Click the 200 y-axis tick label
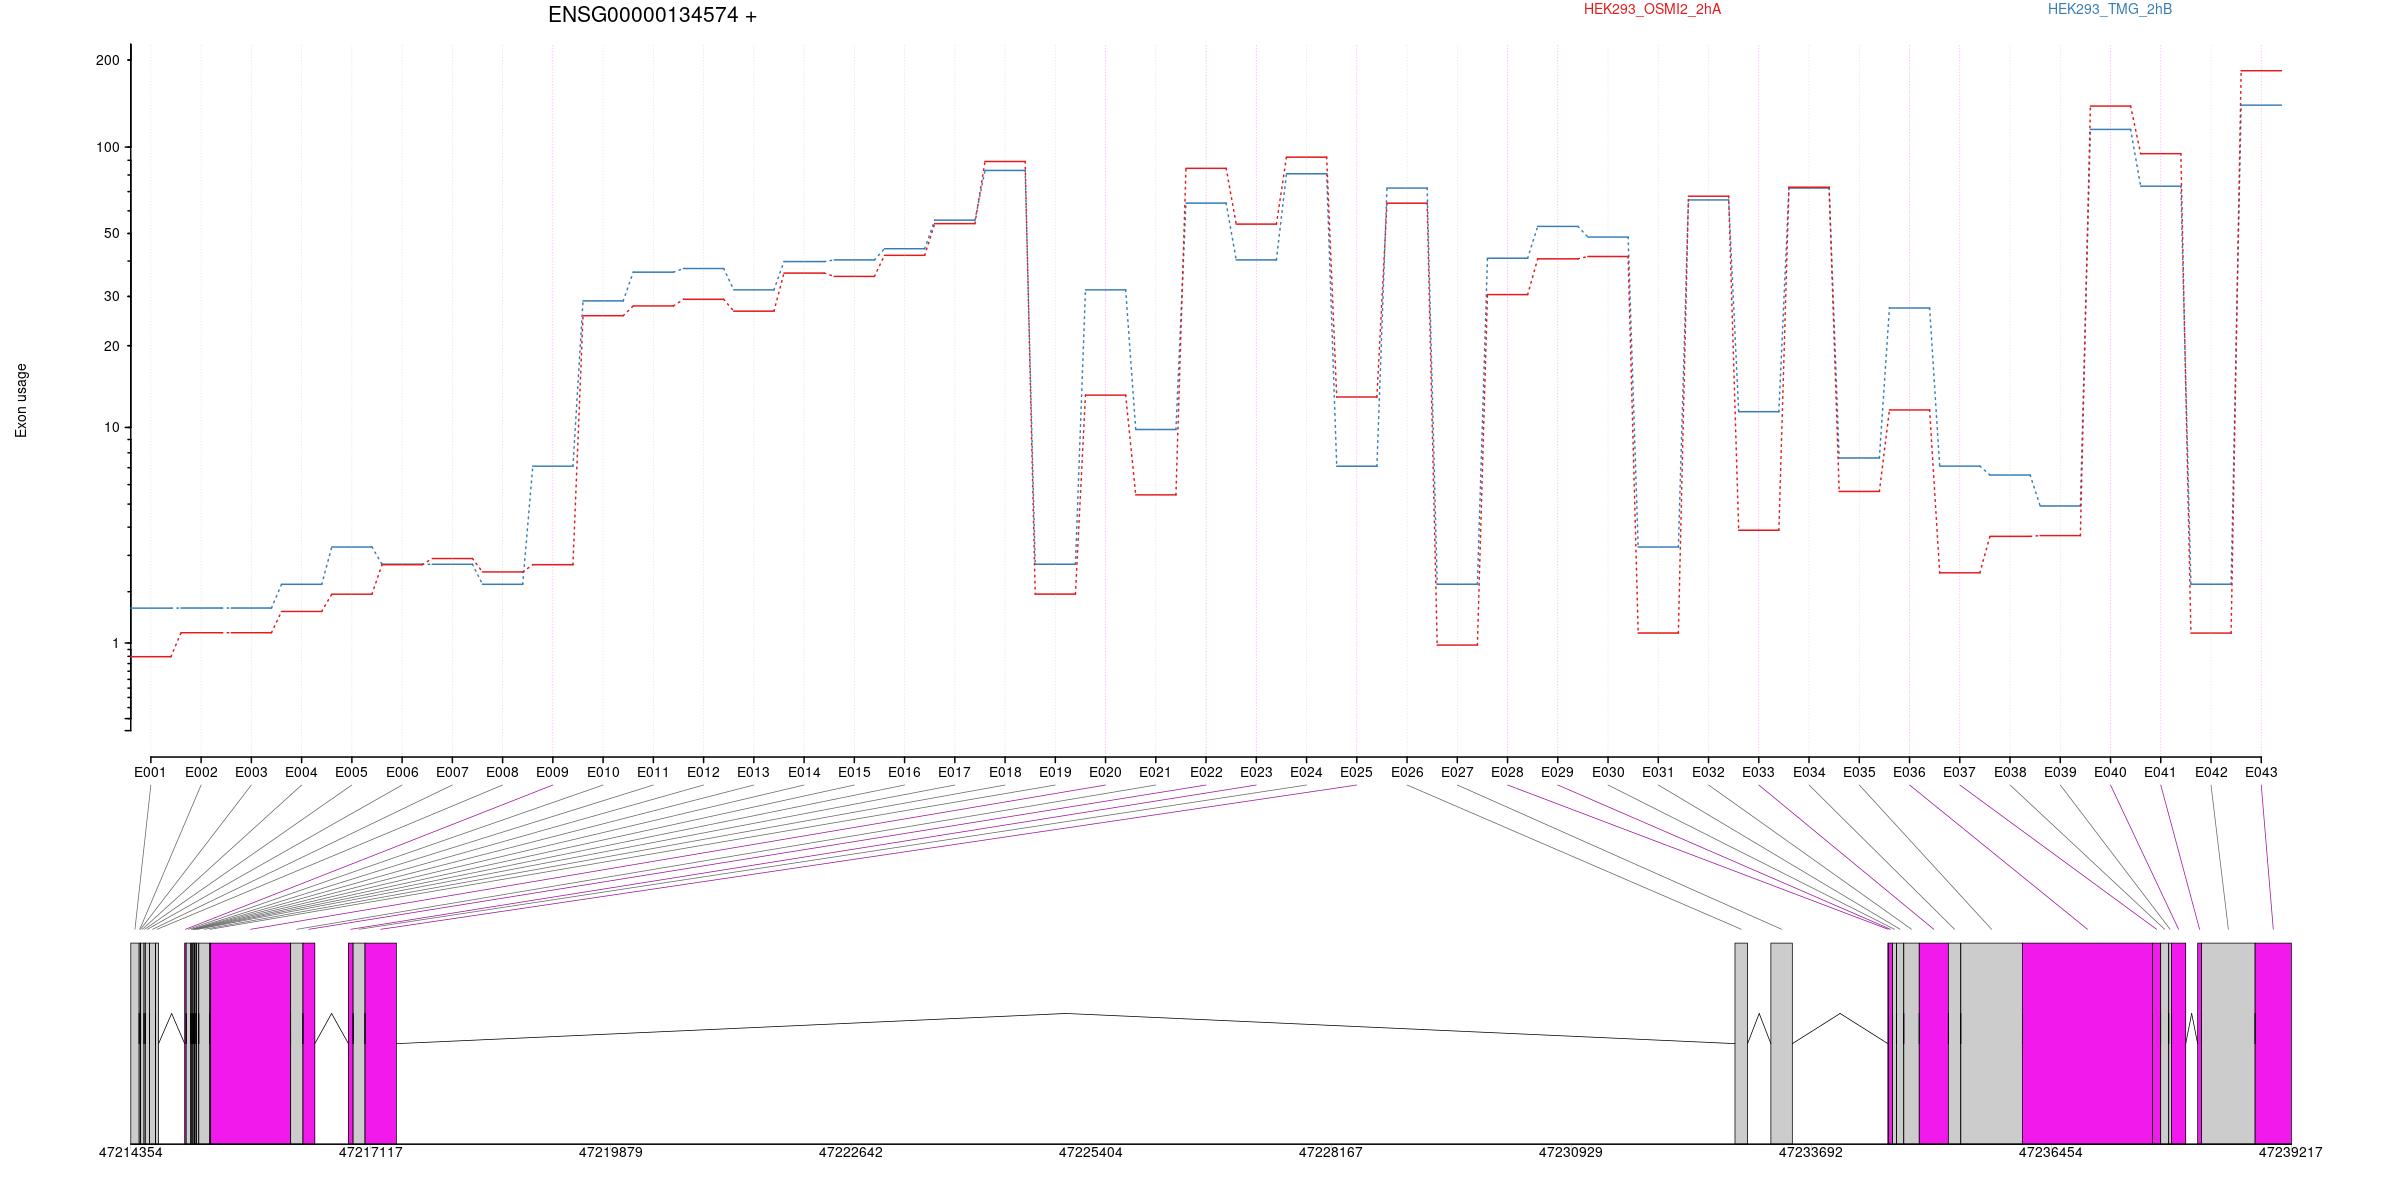 point(107,60)
